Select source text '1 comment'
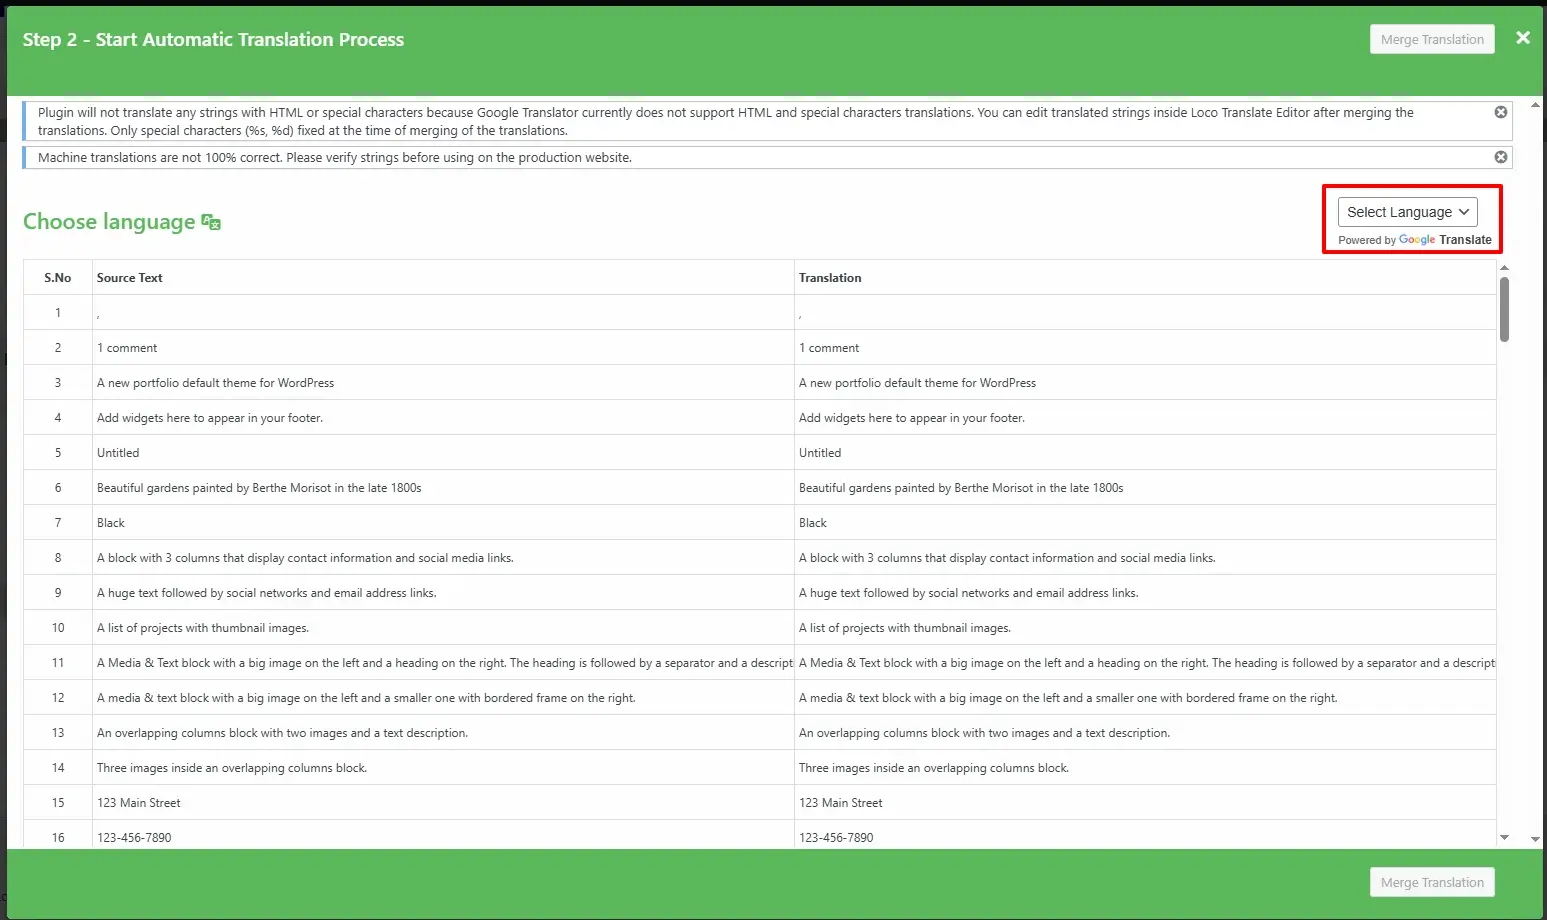Screen dimensions: 1547x920 pyautogui.click(x=127, y=348)
